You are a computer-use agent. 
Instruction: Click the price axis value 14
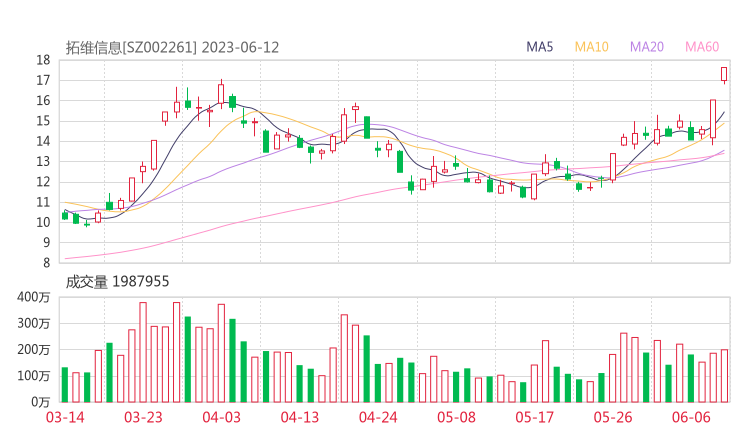click(x=43, y=141)
